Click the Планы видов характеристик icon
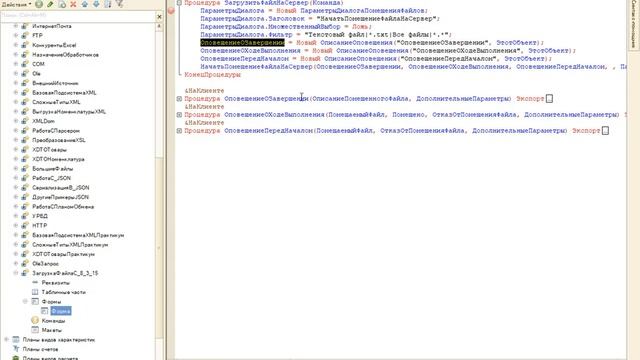This screenshot has width=640, height=360. pyautogui.click(x=16, y=340)
